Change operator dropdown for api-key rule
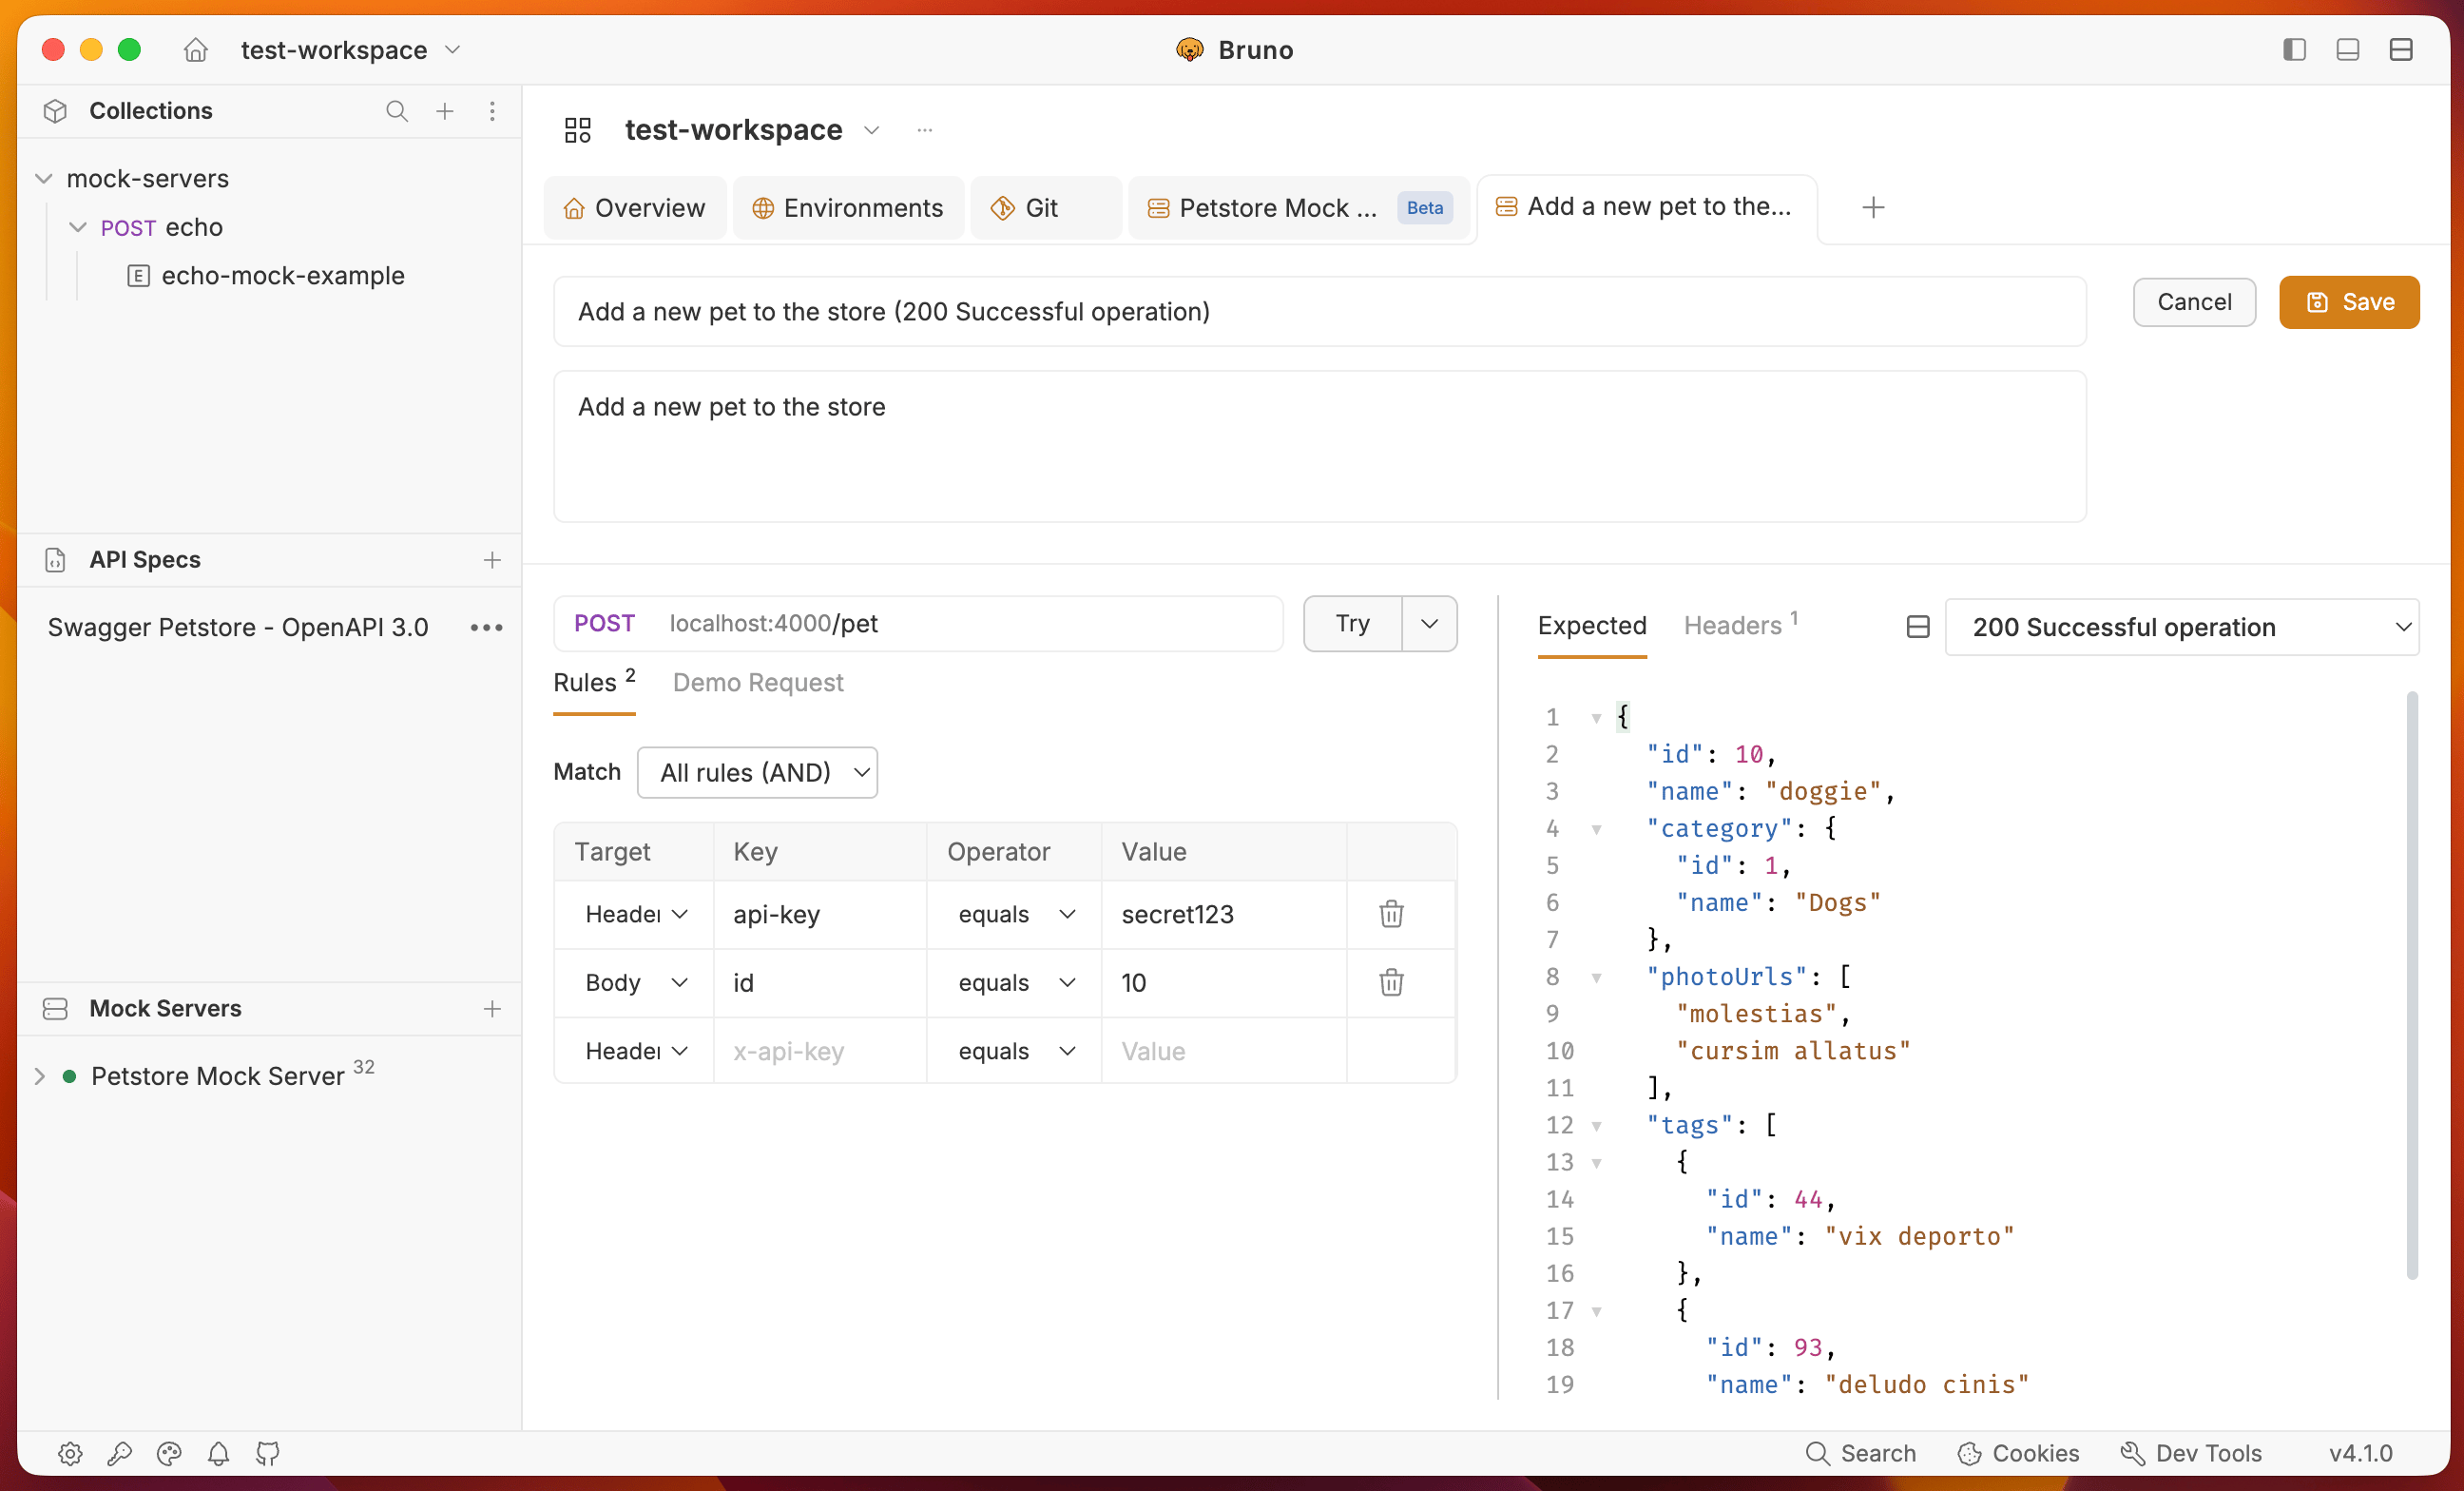2464x1491 pixels. click(1015, 914)
